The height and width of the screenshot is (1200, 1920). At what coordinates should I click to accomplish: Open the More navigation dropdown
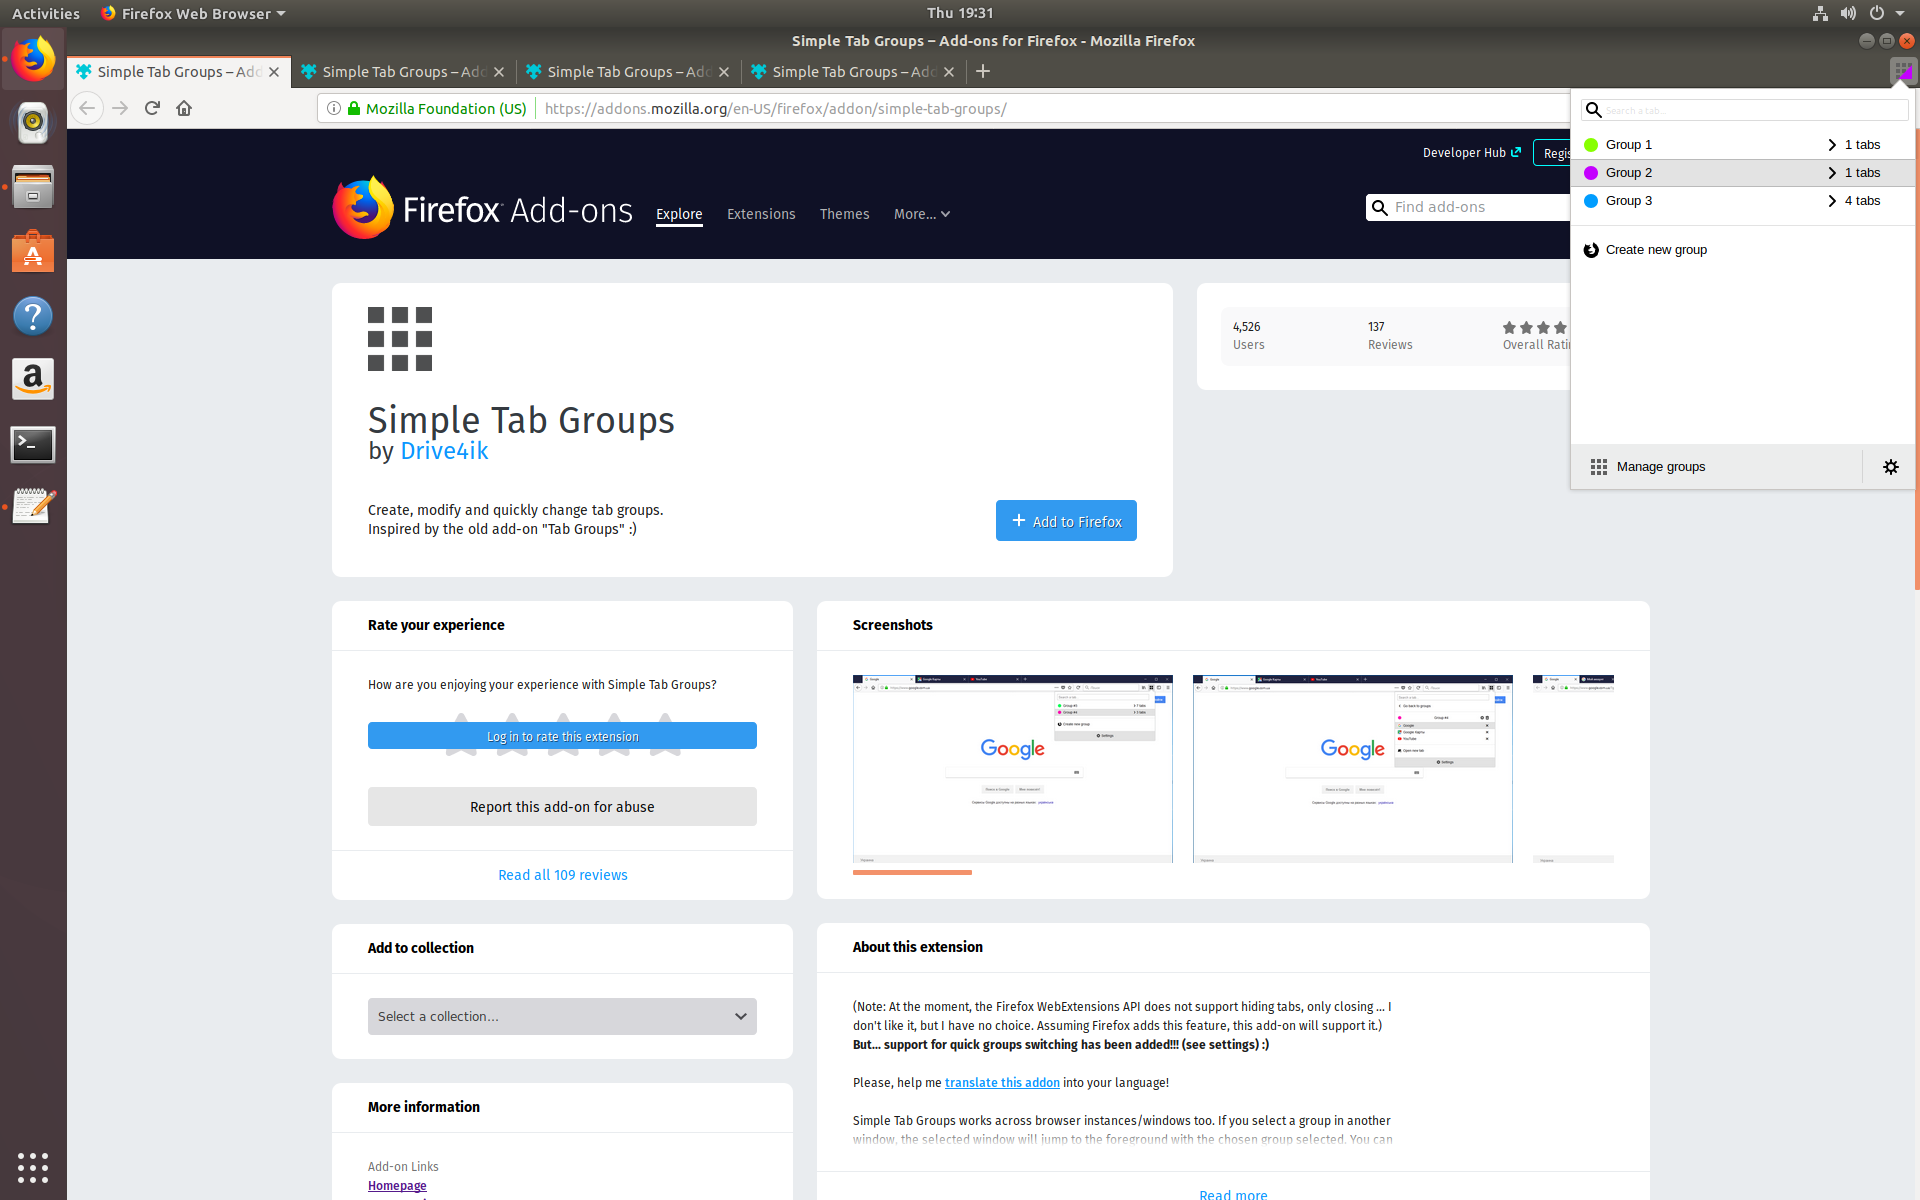click(x=920, y=213)
